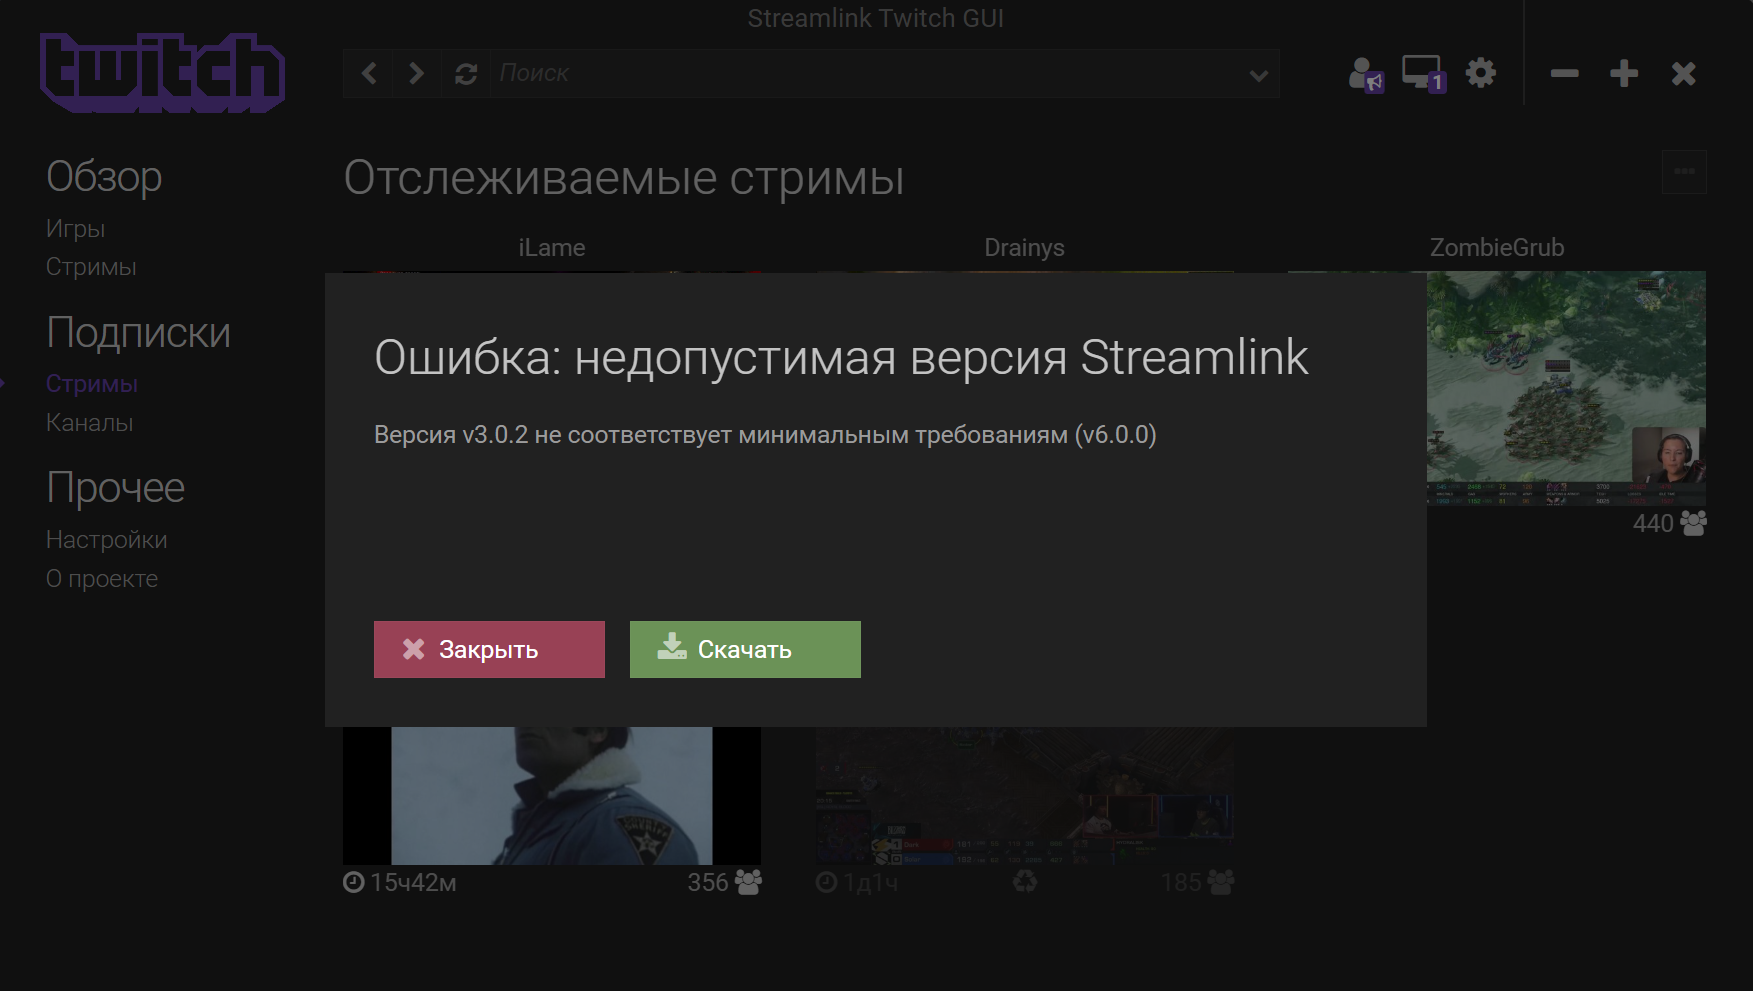Viewport: 1753px width, 991px height.
Task: Go forward with the right arrow
Action: point(417,73)
